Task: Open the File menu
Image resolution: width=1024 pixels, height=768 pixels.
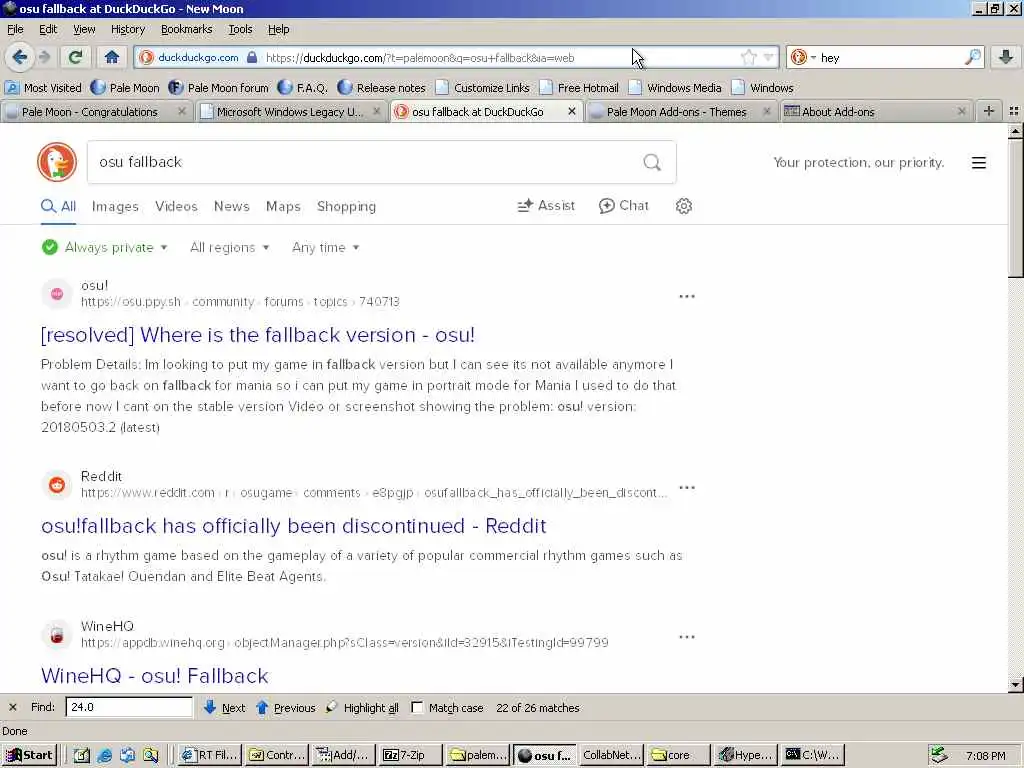Action: point(15,29)
